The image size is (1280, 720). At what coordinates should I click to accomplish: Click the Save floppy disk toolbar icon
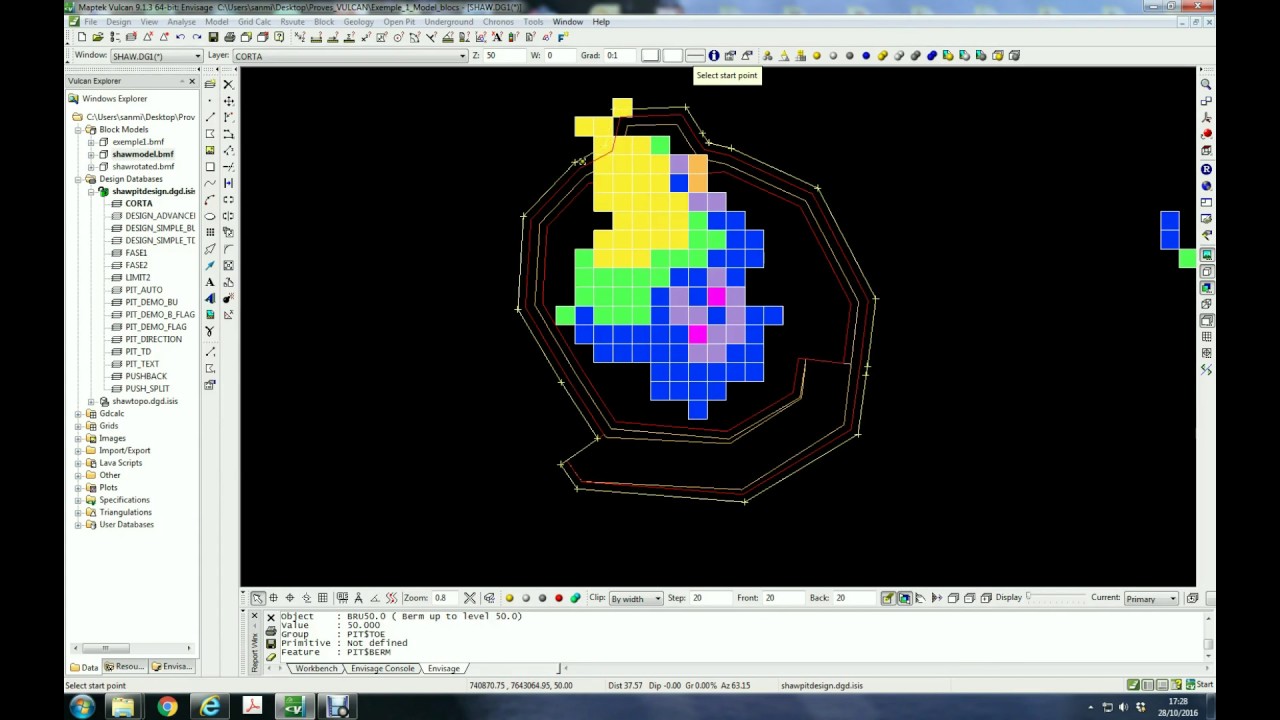point(213,37)
